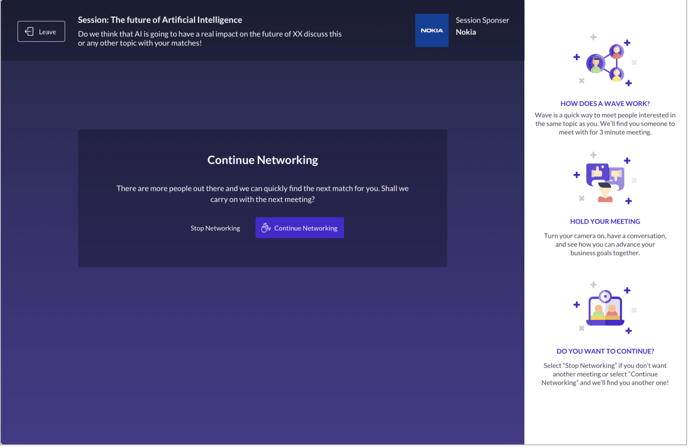
Task: Click the 'Nokia' sponsor name text
Action: (466, 32)
